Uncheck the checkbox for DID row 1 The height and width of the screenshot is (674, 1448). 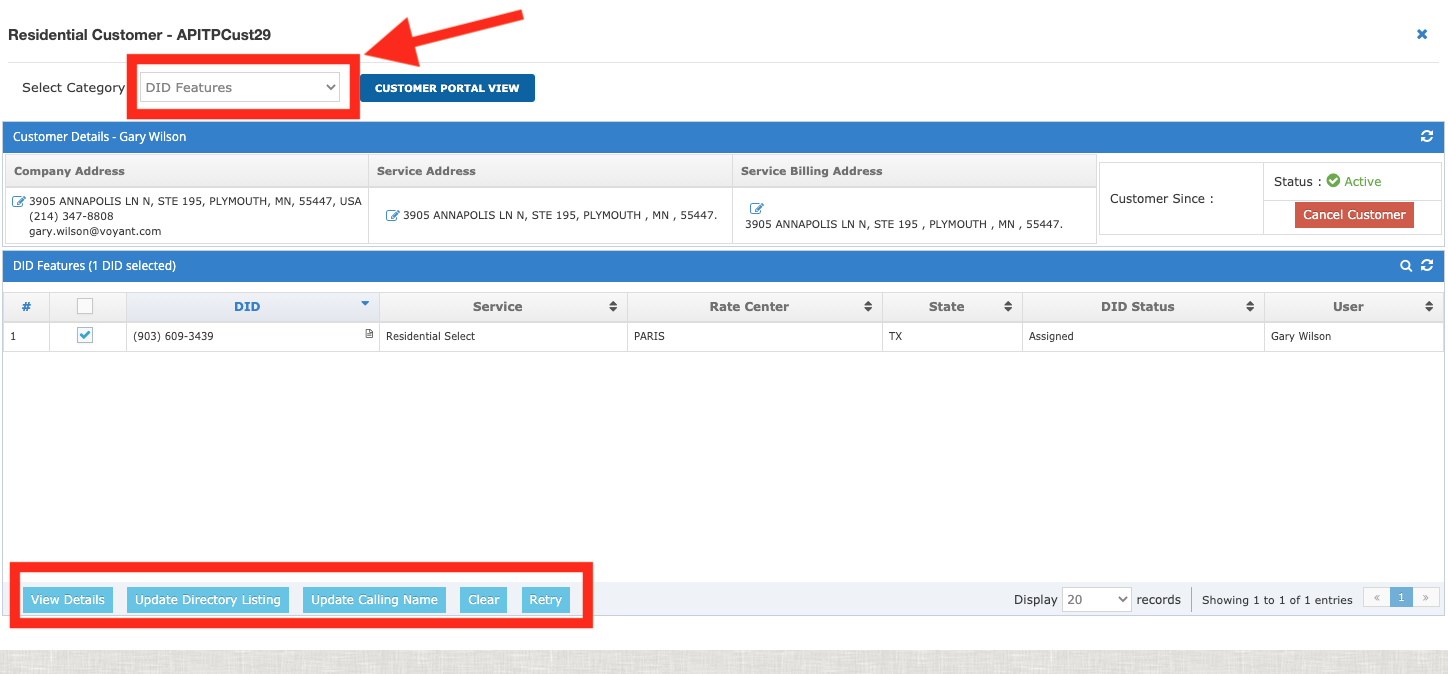coord(85,336)
